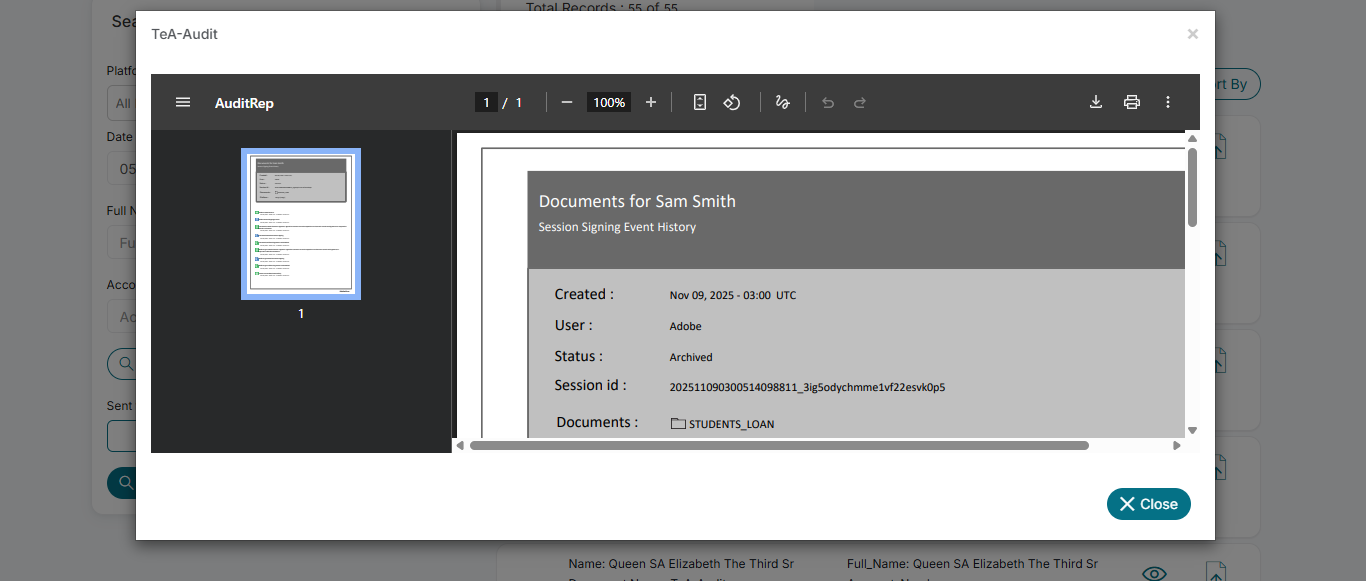This screenshot has width=1366, height=581.
Task: Click the vertical scrollbar up arrow
Action: click(1192, 138)
